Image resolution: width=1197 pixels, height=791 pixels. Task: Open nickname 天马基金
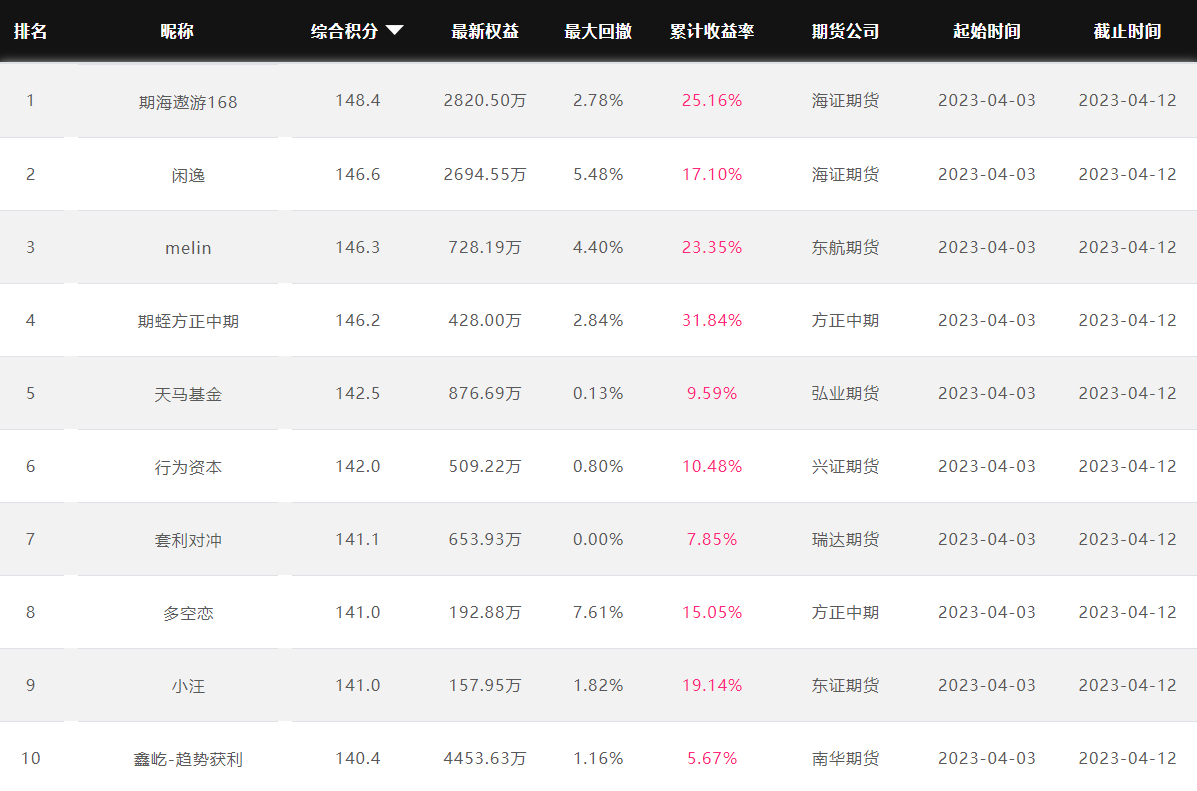tap(188, 395)
